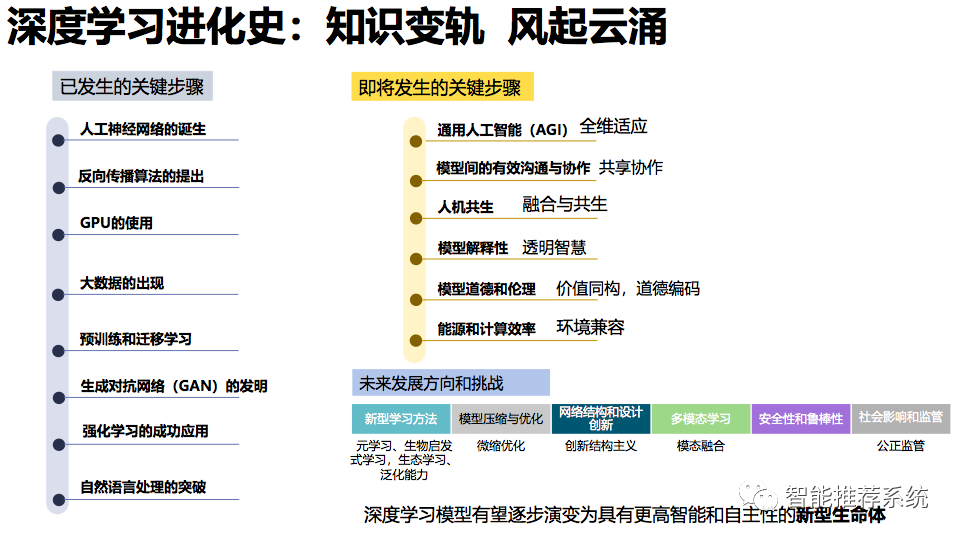Select the purple 安全性和鲁棒性 box
This screenshot has height=540, width=960.
tap(801, 419)
